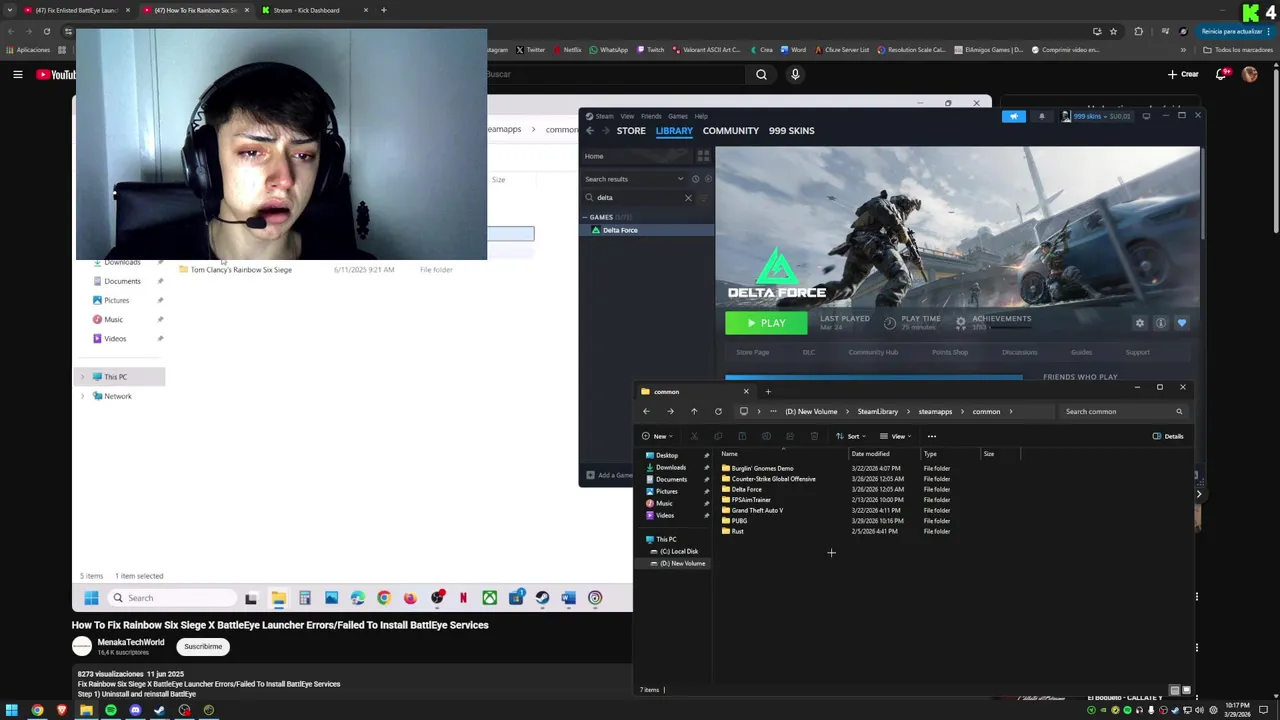Viewport: 1280px width, 720px height.
Task: Open Explorer See more ellipsis menu
Action: tap(932, 436)
